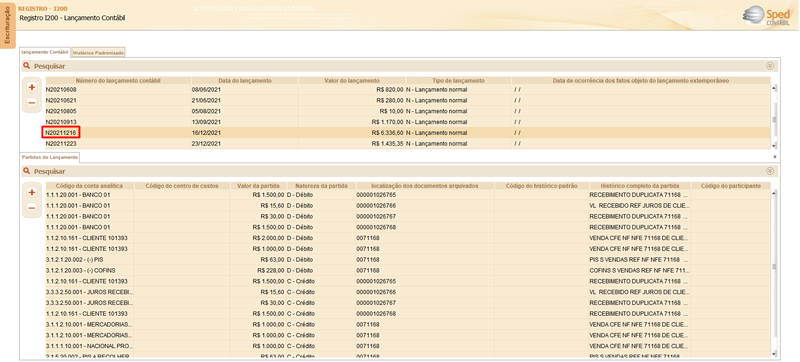Image resolution: width=800 pixels, height=362 pixels.
Task: Sort by Número do lançamento contábil column header
Action: (118, 81)
